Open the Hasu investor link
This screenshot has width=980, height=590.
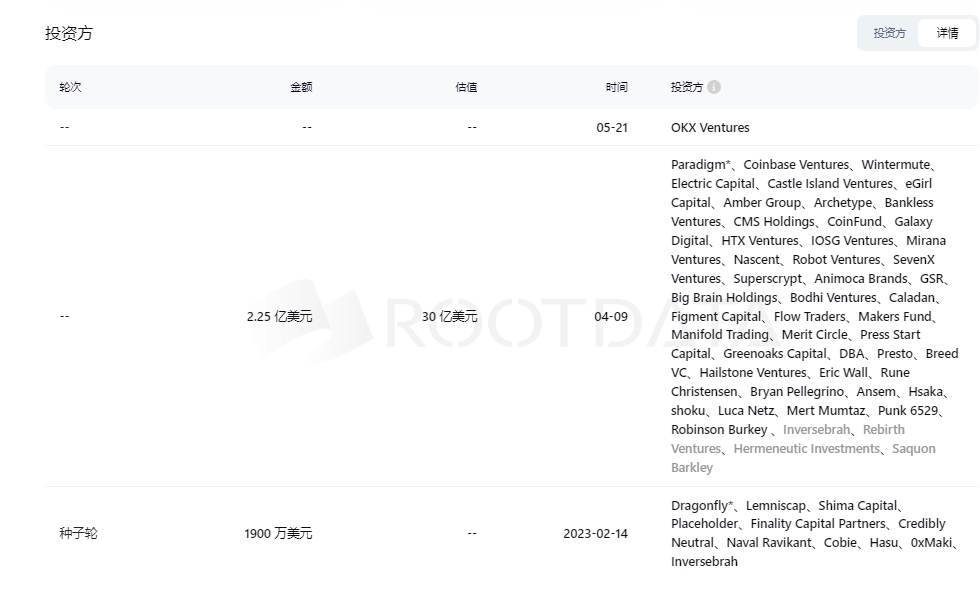tap(884, 542)
